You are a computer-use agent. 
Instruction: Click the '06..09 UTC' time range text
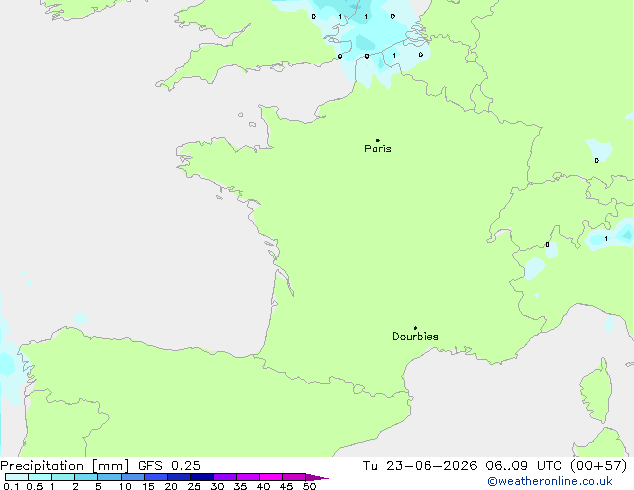pos(524,466)
